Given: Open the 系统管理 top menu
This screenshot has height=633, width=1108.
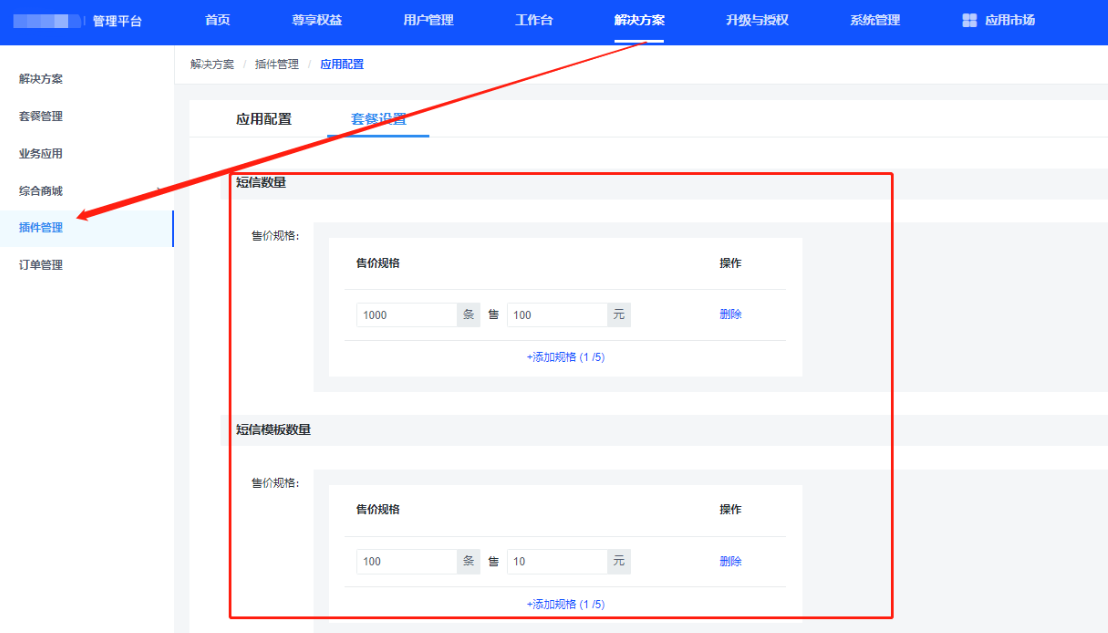Looking at the screenshot, I should (x=874, y=20).
